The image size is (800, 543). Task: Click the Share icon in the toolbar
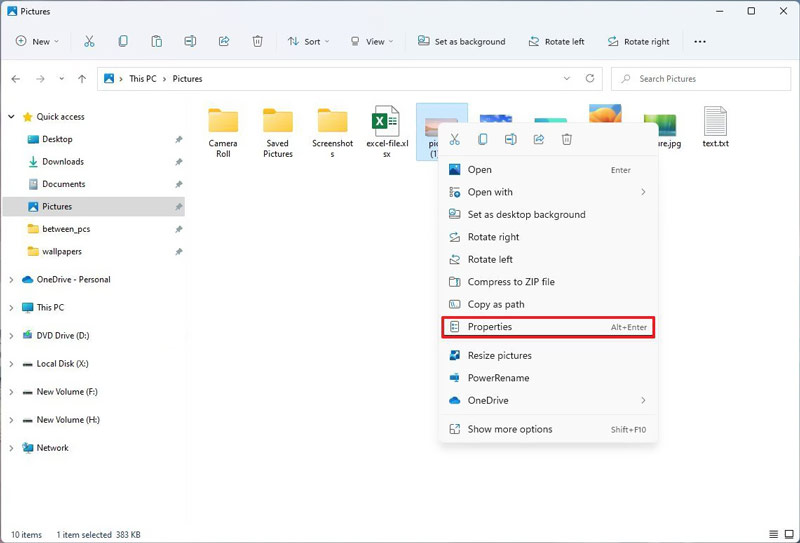point(224,41)
